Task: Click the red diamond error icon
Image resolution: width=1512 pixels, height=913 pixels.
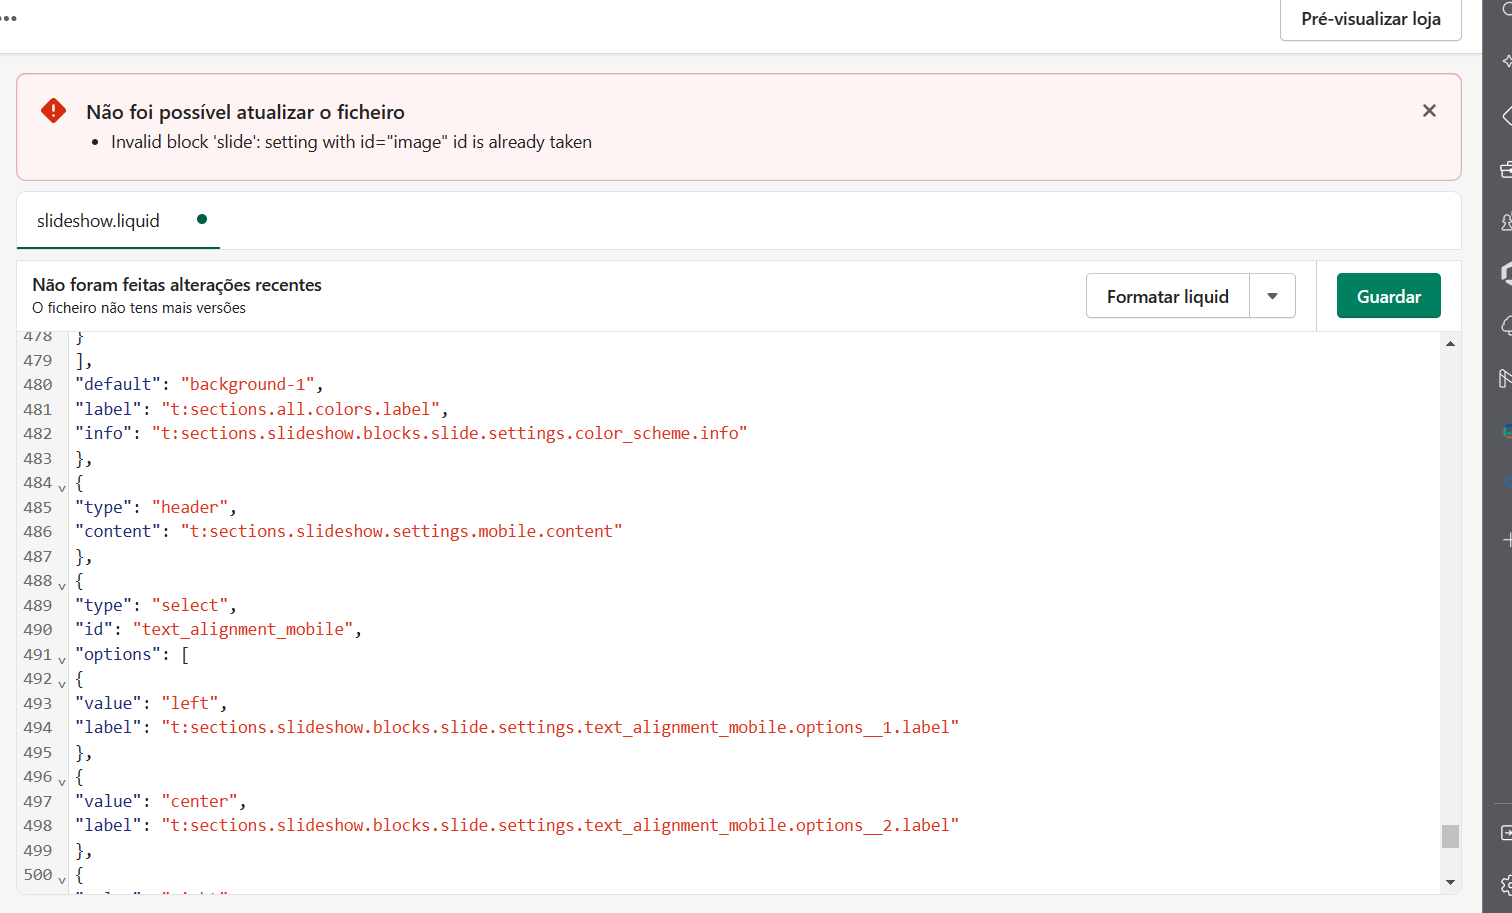Action: click(x=53, y=111)
